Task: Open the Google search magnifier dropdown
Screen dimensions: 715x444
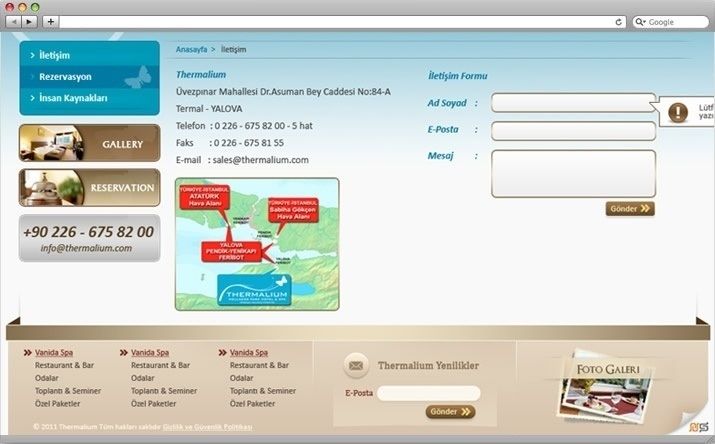Action: coord(640,22)
